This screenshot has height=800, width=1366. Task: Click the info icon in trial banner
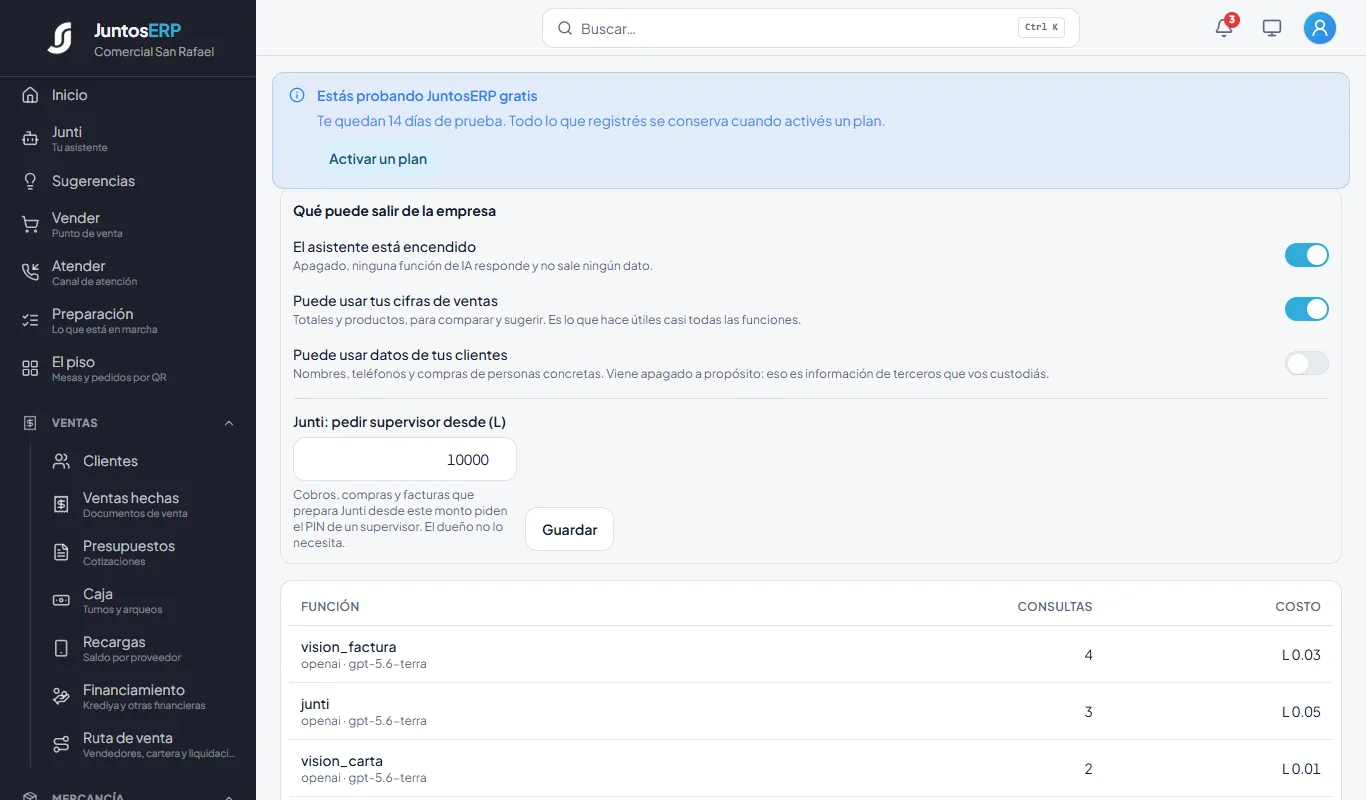[297, 96]
